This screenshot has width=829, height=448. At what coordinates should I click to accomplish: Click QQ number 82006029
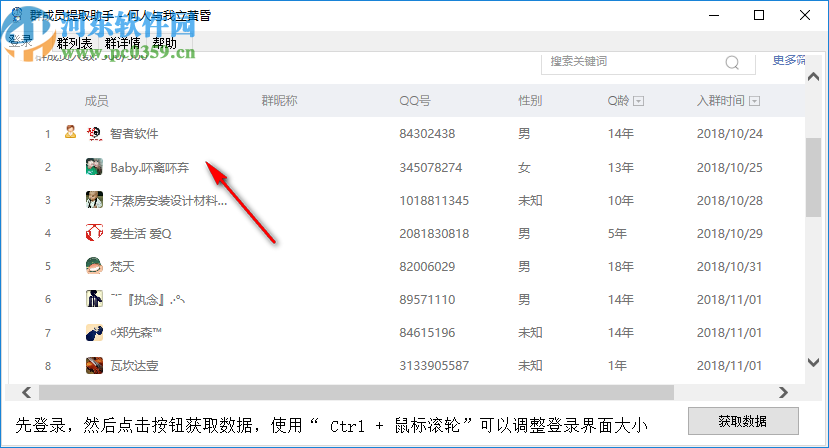(427, 267)
